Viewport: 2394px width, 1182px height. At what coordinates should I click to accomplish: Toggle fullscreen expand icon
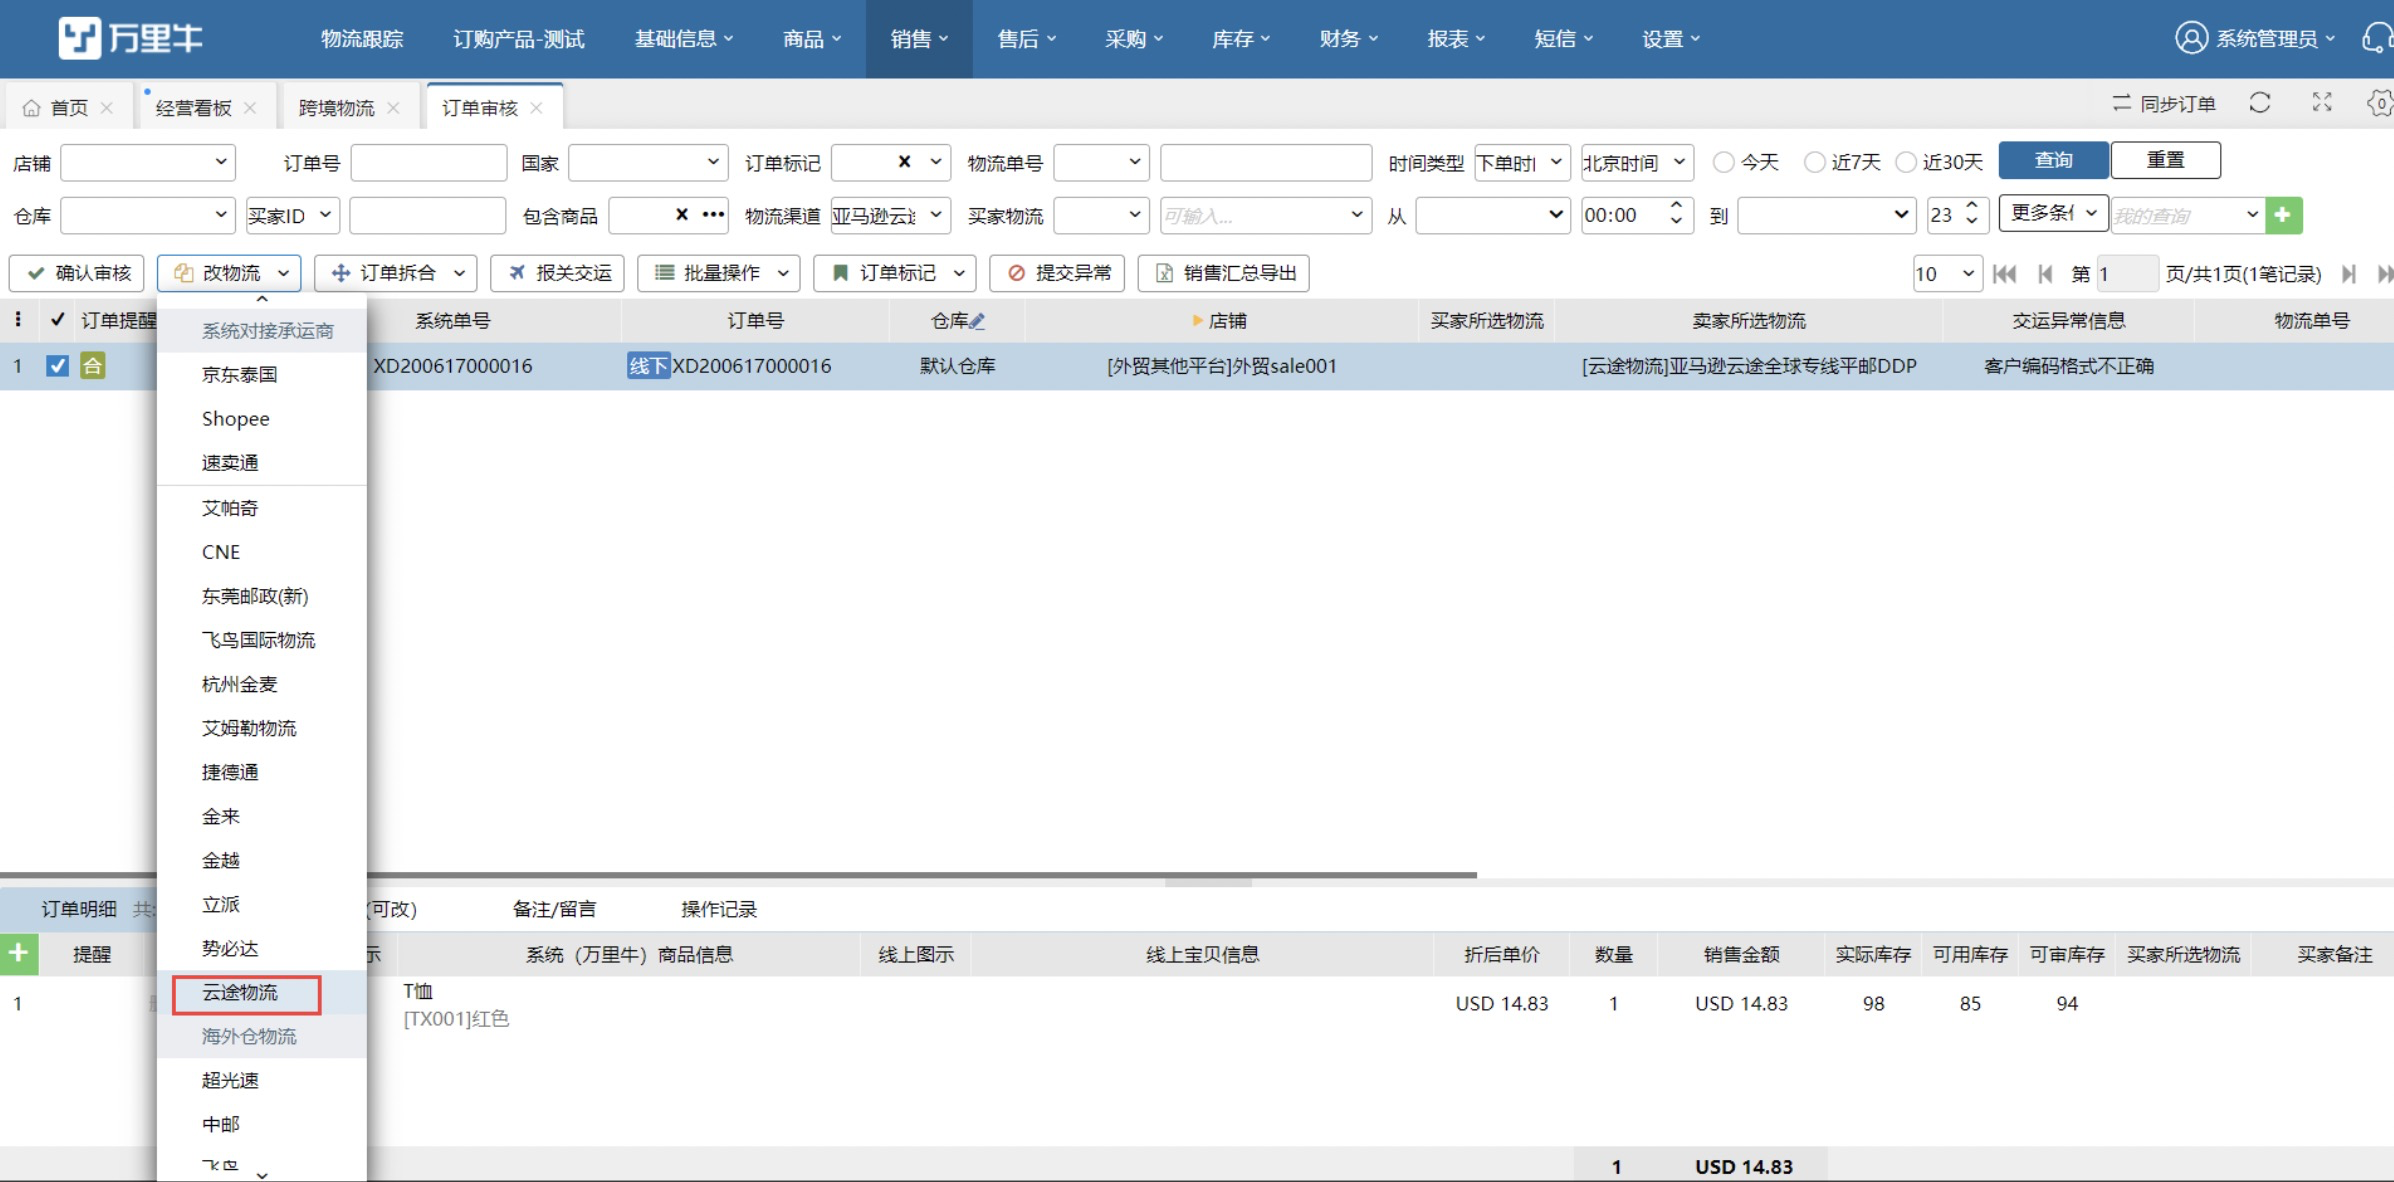pos(2322,103)
